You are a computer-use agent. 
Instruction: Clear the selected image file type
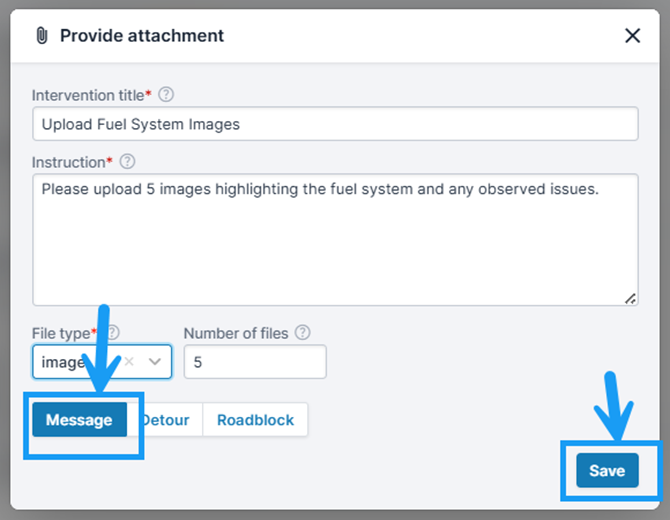tap(129, 362)
